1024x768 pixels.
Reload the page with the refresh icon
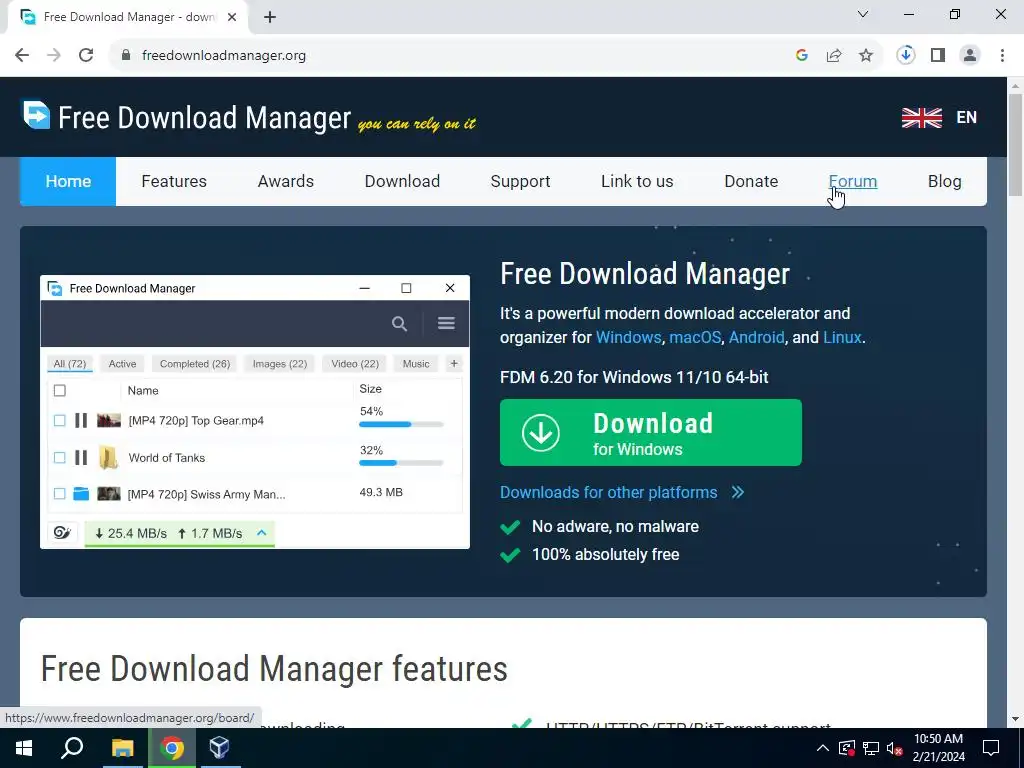coord(86,56)
